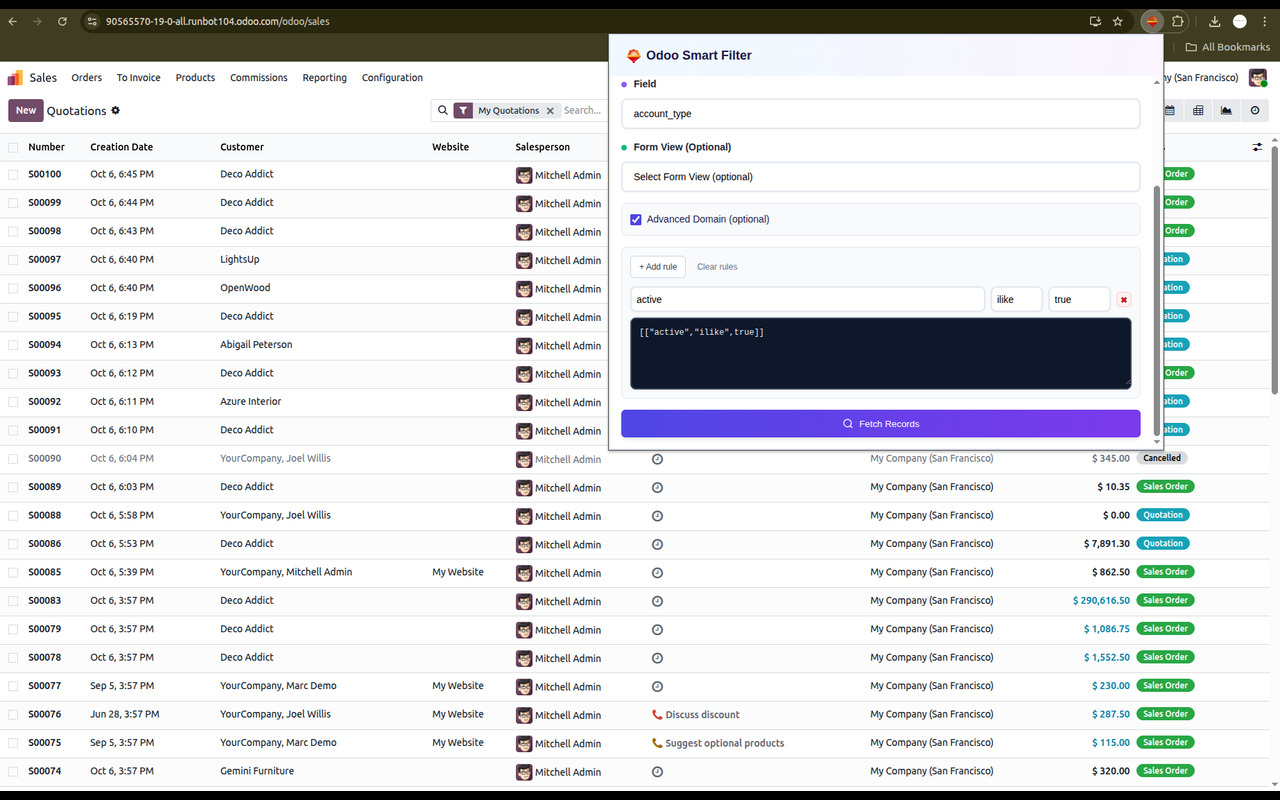Viewport: 1280px width, 800px height.
Task: Click the browser address bar URL
Action: pos(217,21)
